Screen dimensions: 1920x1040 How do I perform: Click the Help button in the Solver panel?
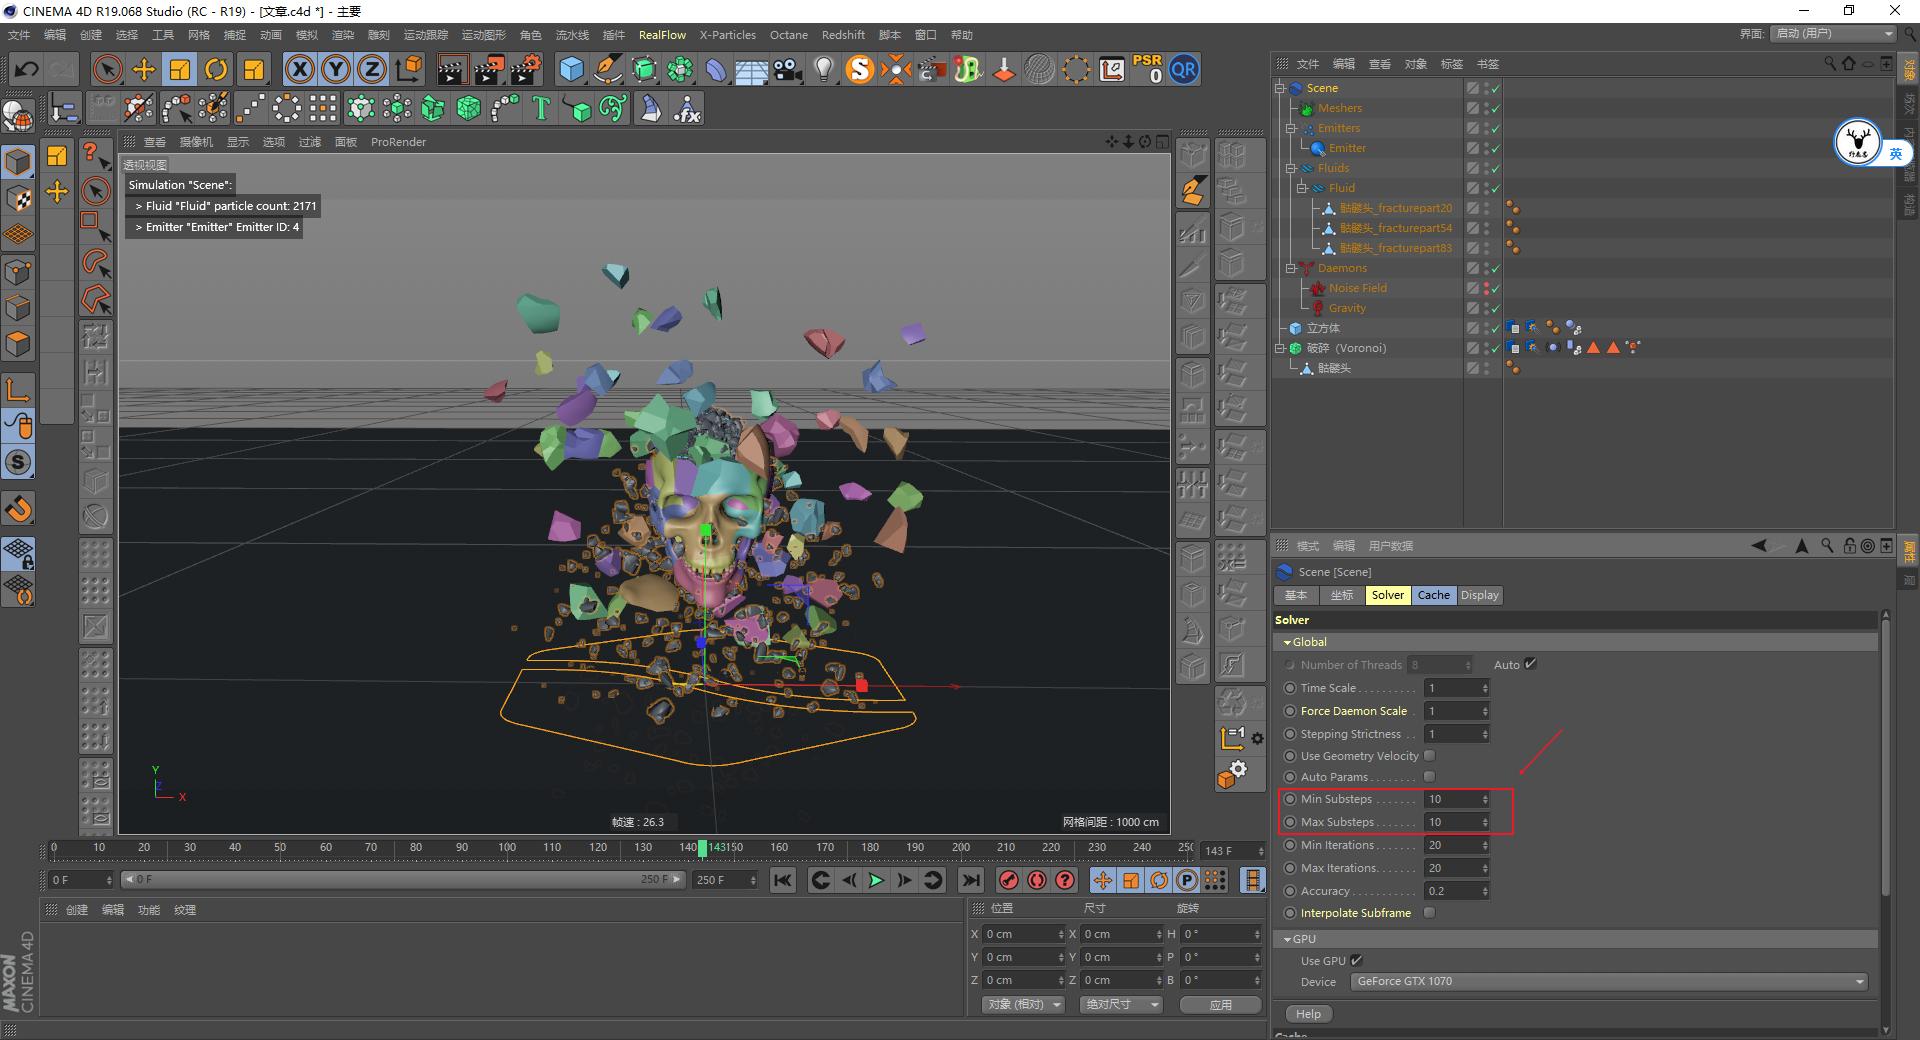[1308, 1013]
